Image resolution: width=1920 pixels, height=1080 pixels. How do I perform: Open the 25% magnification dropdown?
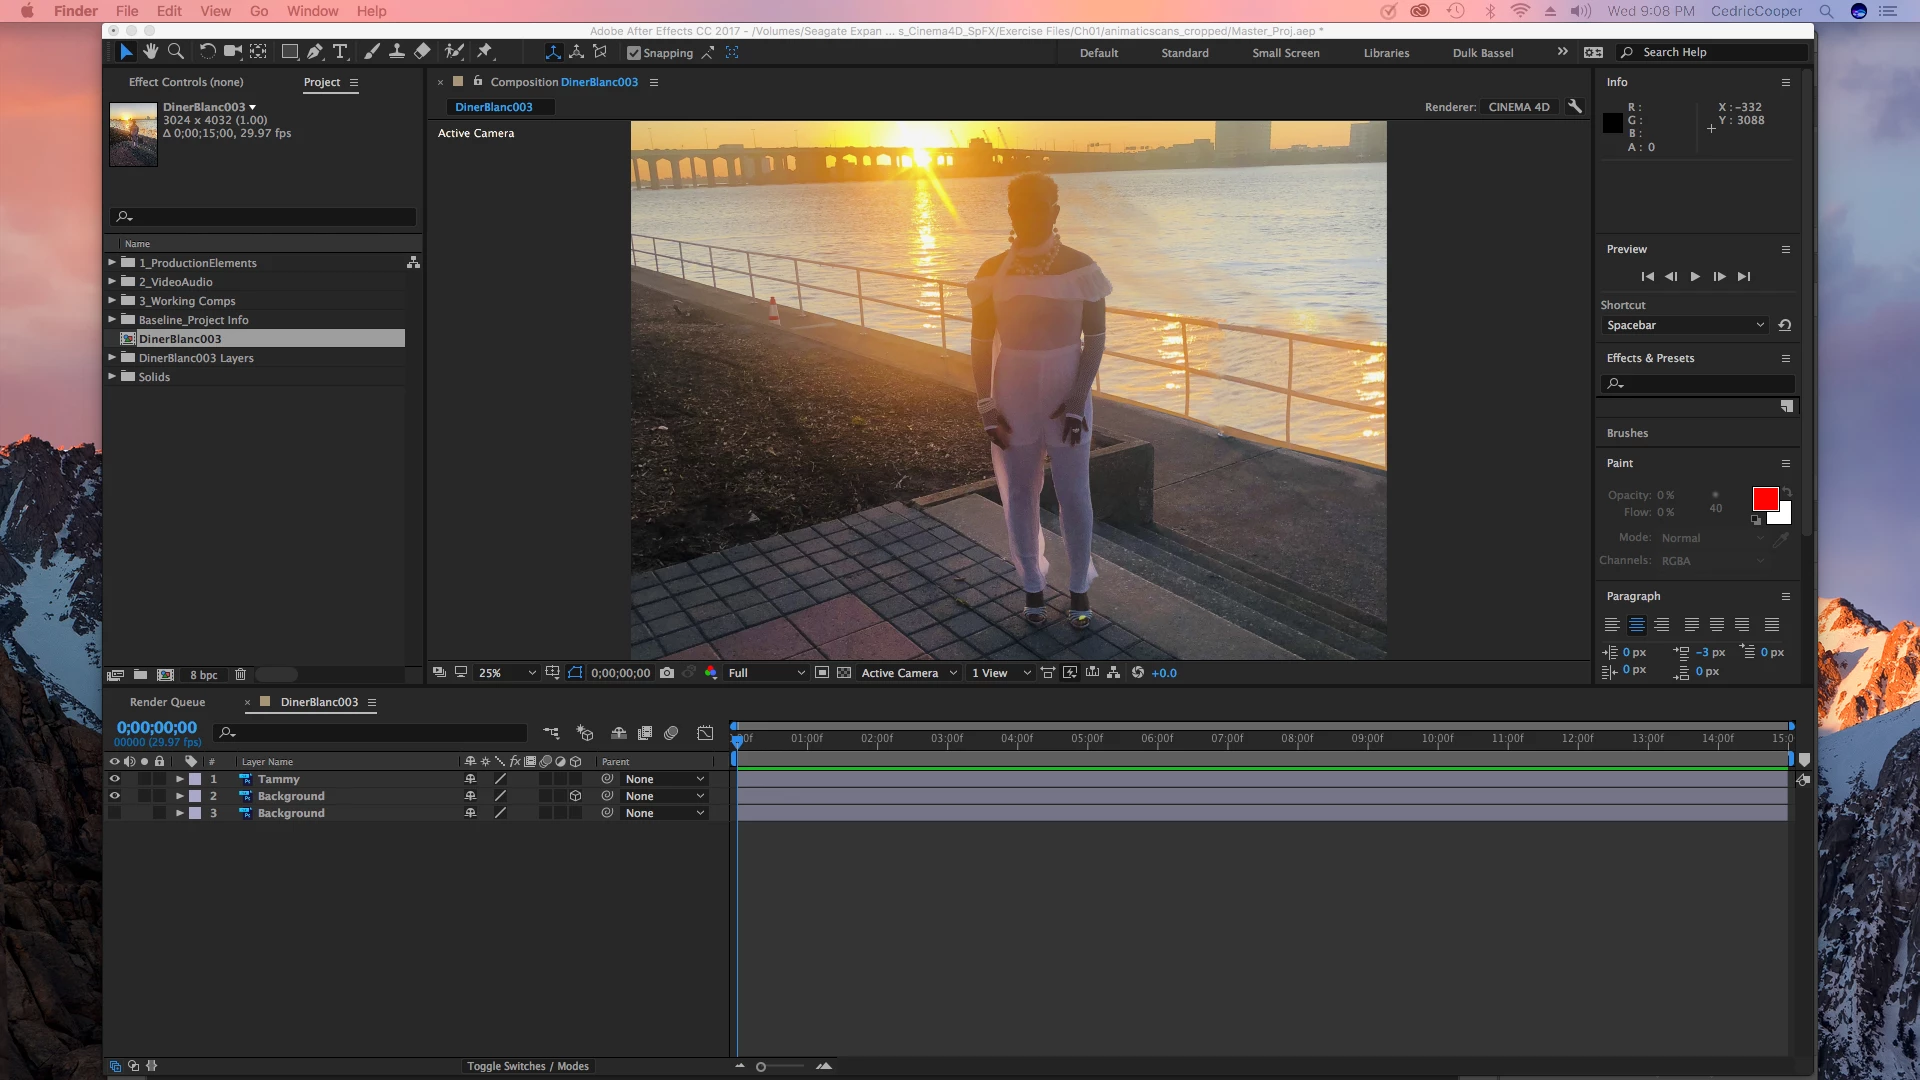(507, 673)
